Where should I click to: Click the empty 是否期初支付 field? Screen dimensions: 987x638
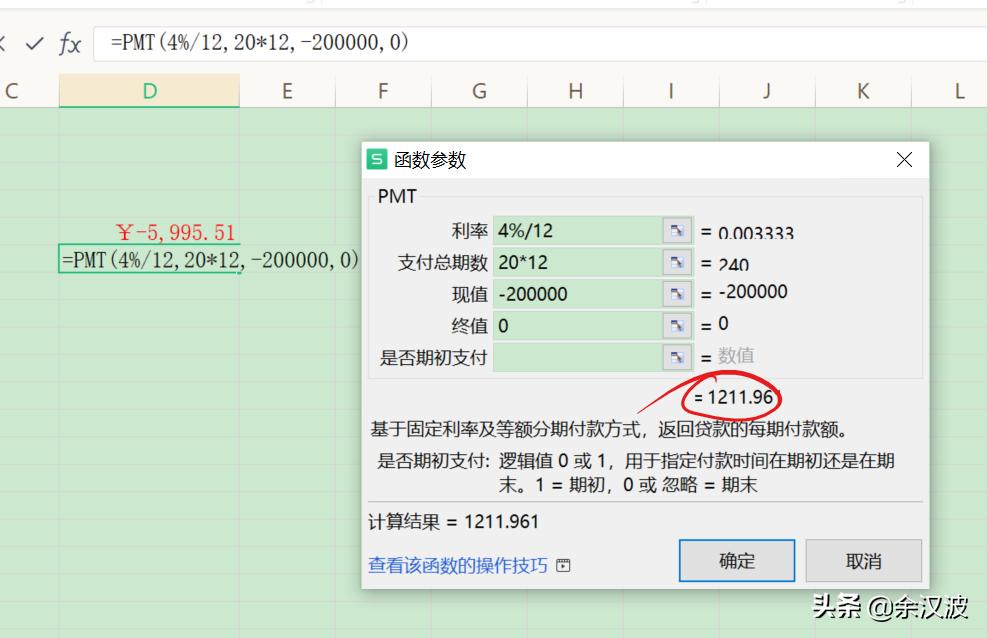pyautogui.click(x=580, y=356)
